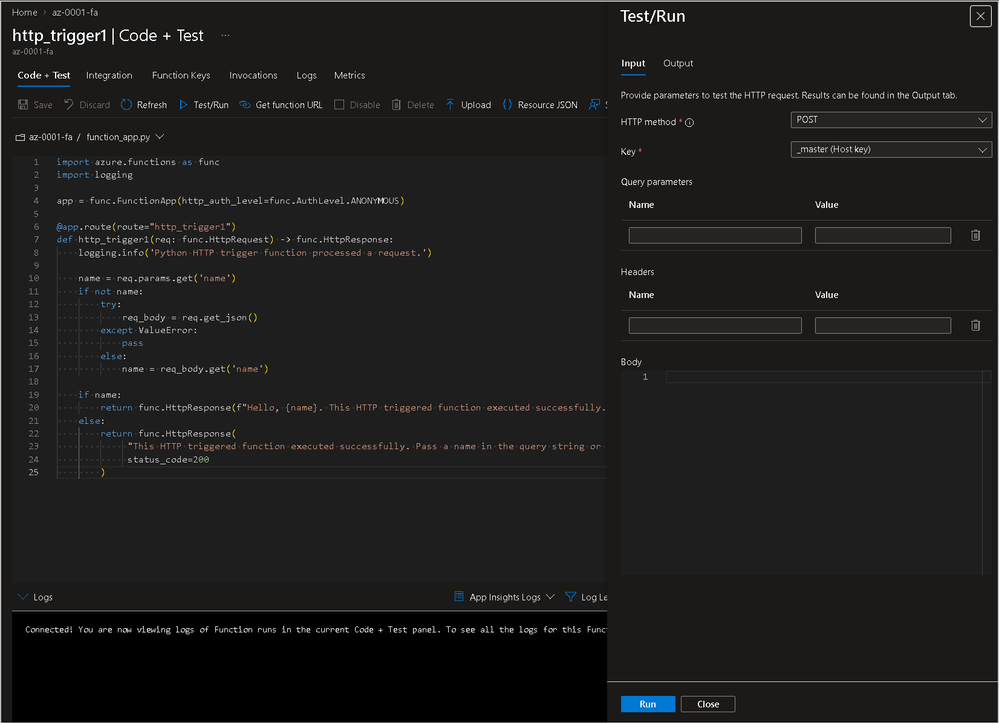Click the feedback person icon after Resource JSON
Image resolution: width=999 pixels, height=723 pixels.
tap(594, 104)
